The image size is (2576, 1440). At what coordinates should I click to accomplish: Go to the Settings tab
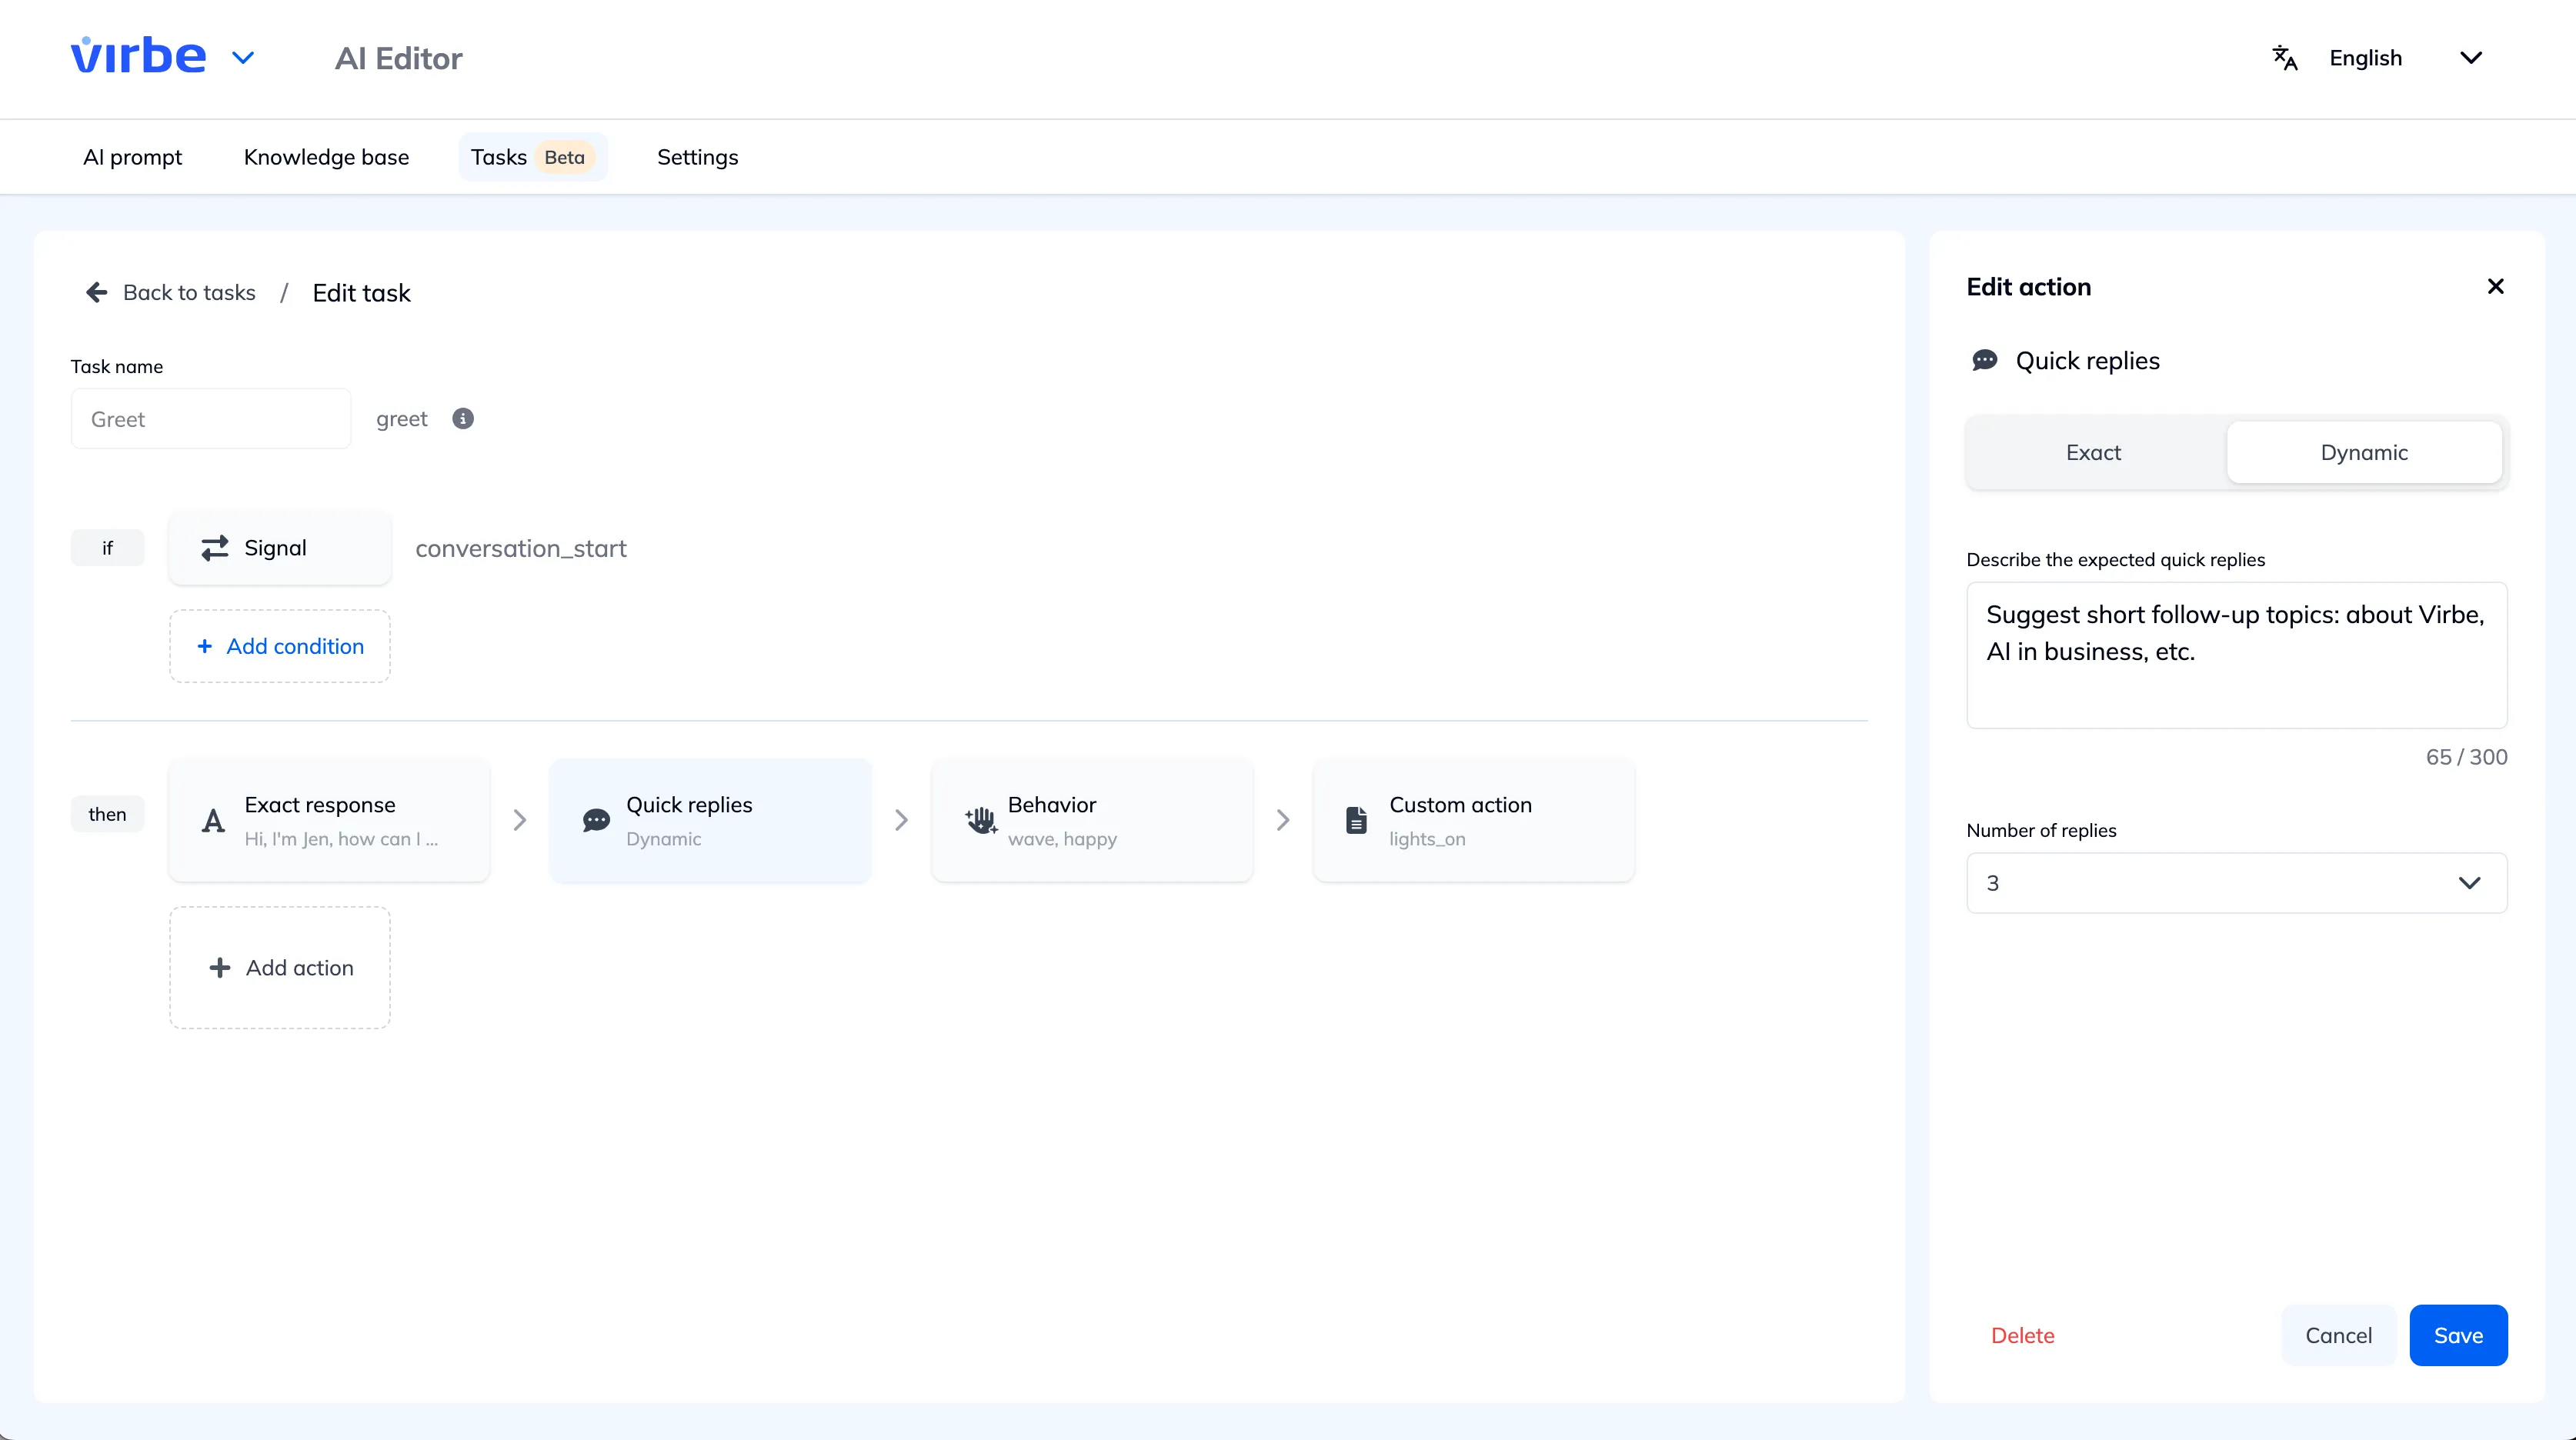point(697,157)
